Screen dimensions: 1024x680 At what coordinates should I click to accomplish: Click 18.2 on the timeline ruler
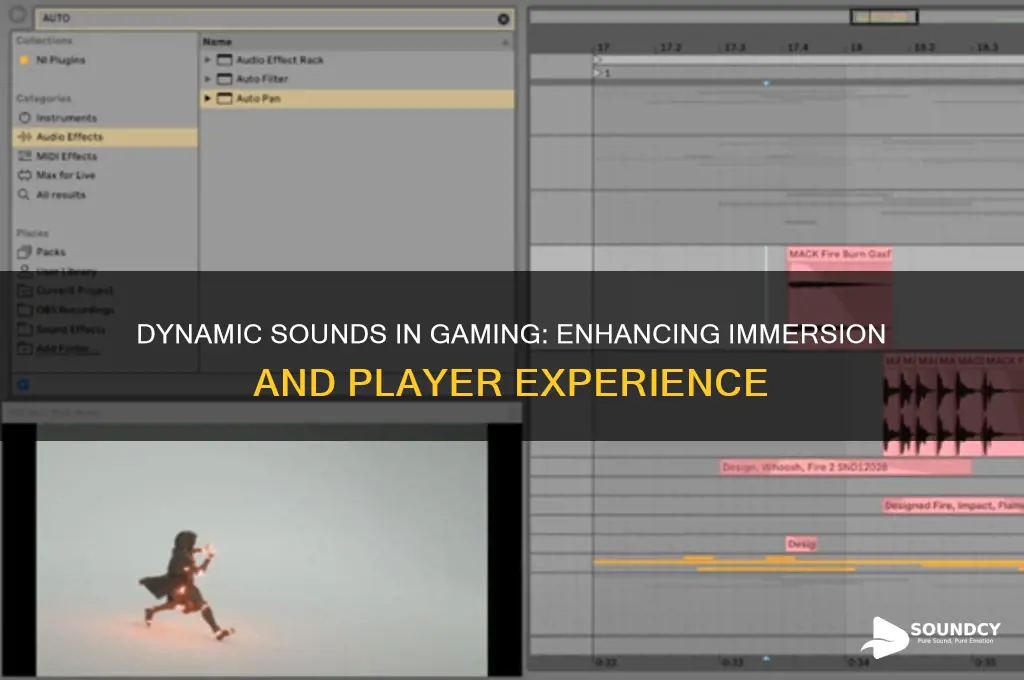click(x=924, y=48)
